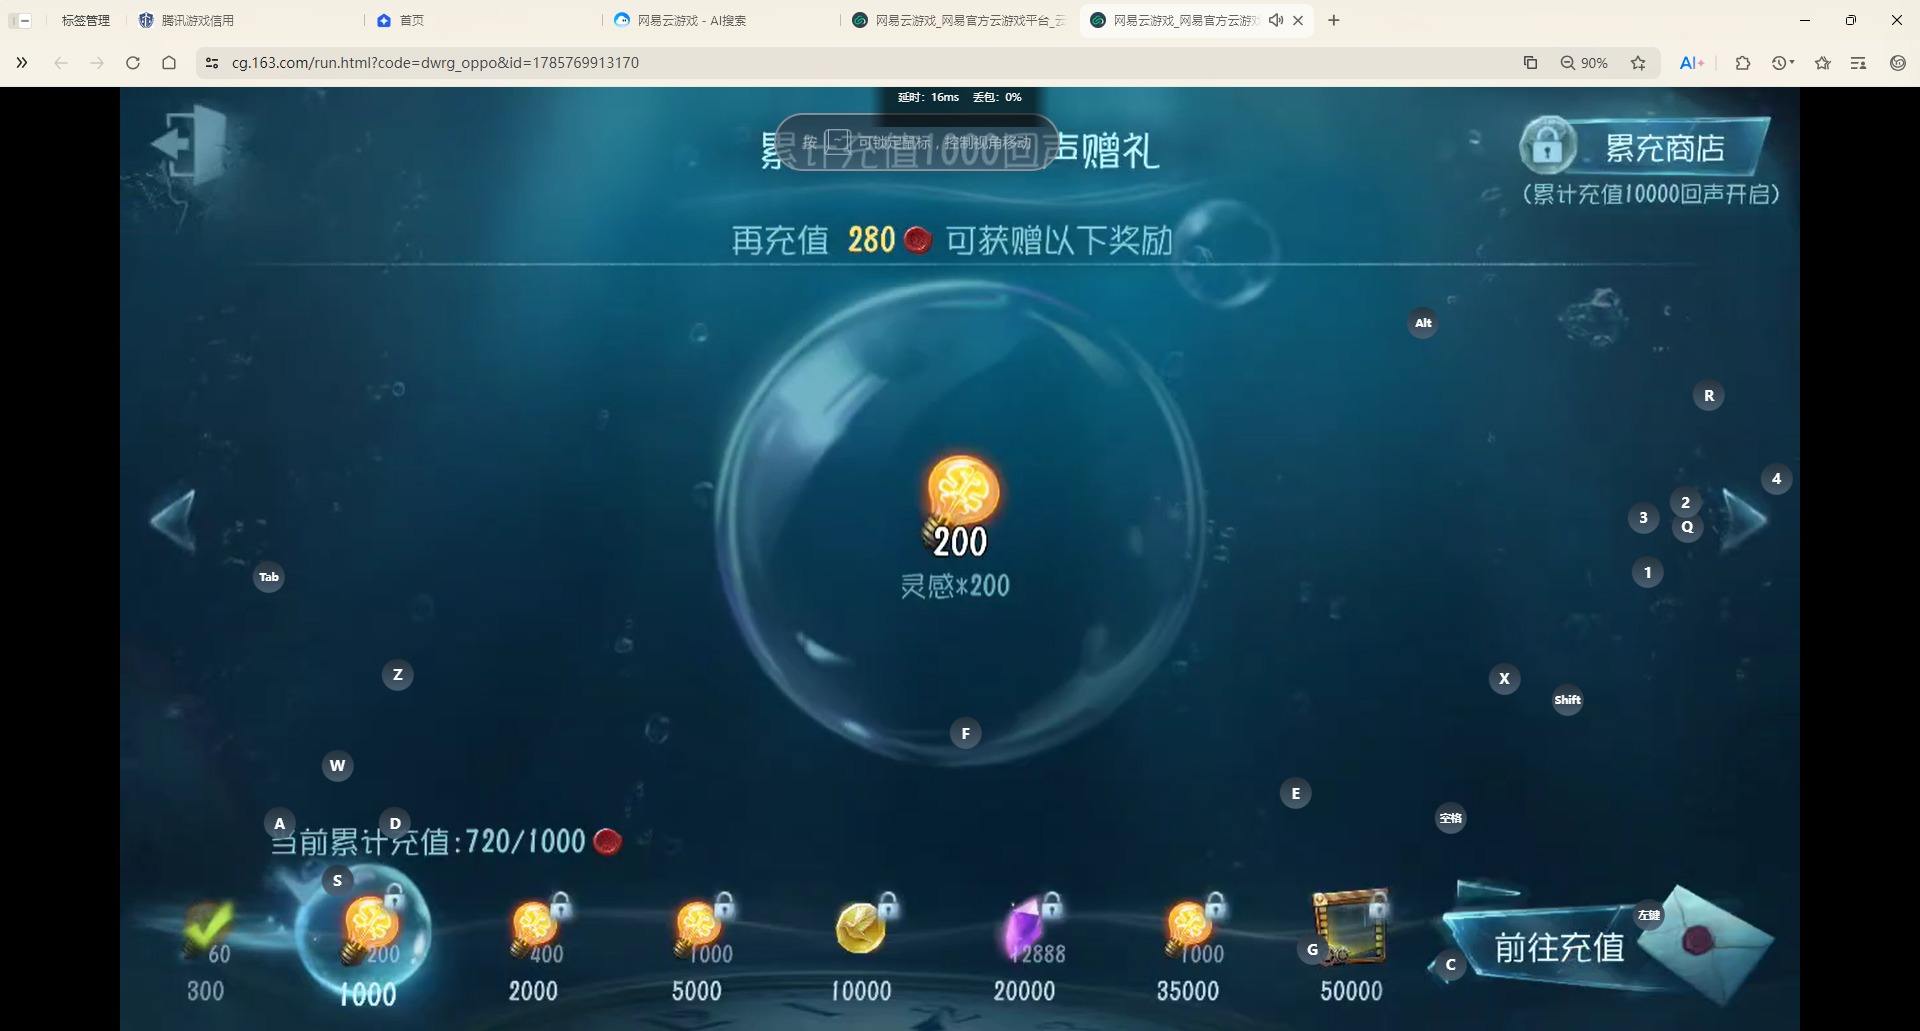Tap the virtual 左键 left-click key

(x=1649, y=915)
